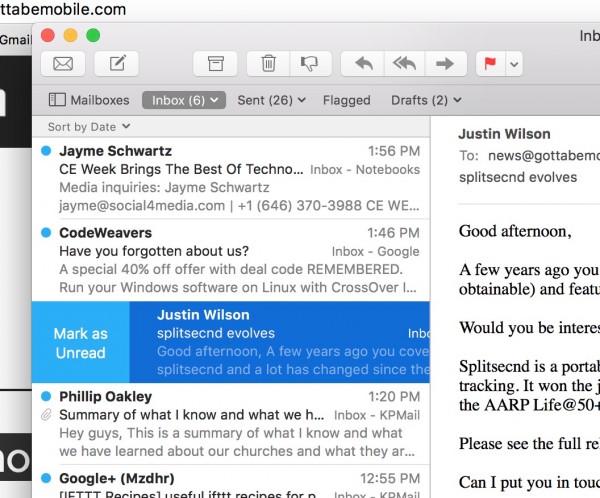
Task: Select the Gmail tab in browser window
Action: coord(15,39)
